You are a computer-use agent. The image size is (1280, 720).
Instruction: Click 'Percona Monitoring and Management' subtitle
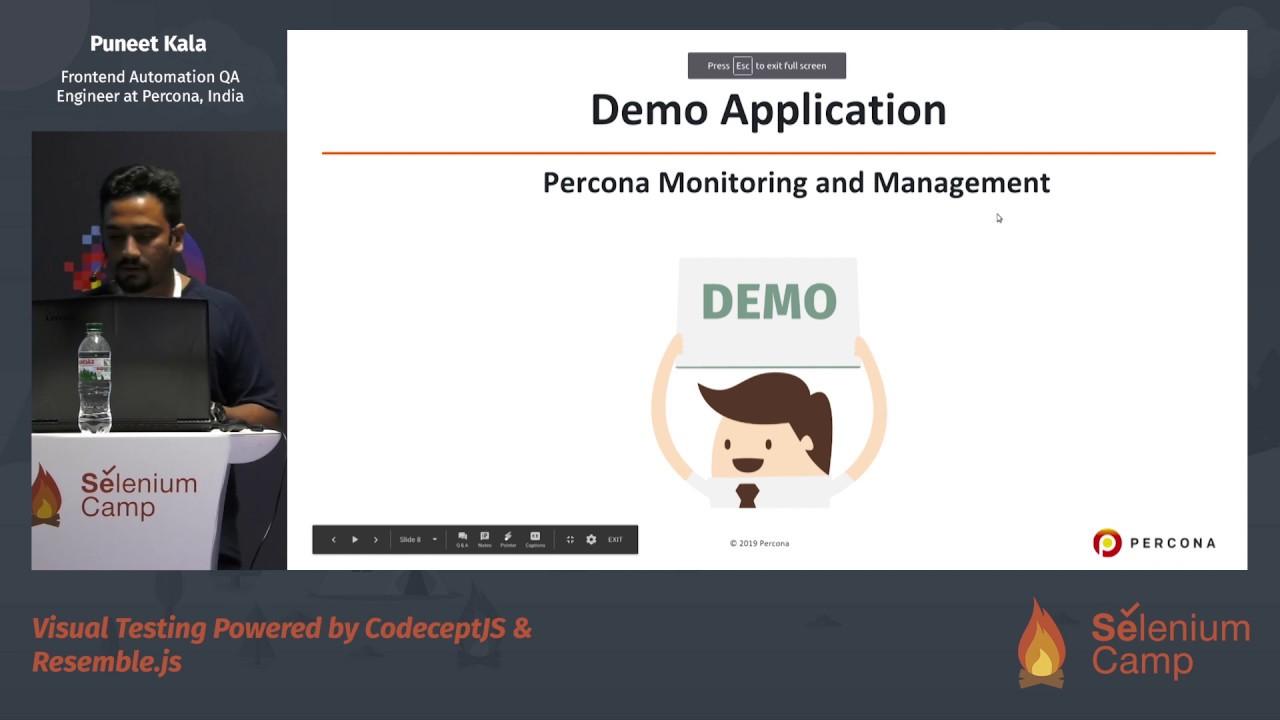tap(796, 182)
